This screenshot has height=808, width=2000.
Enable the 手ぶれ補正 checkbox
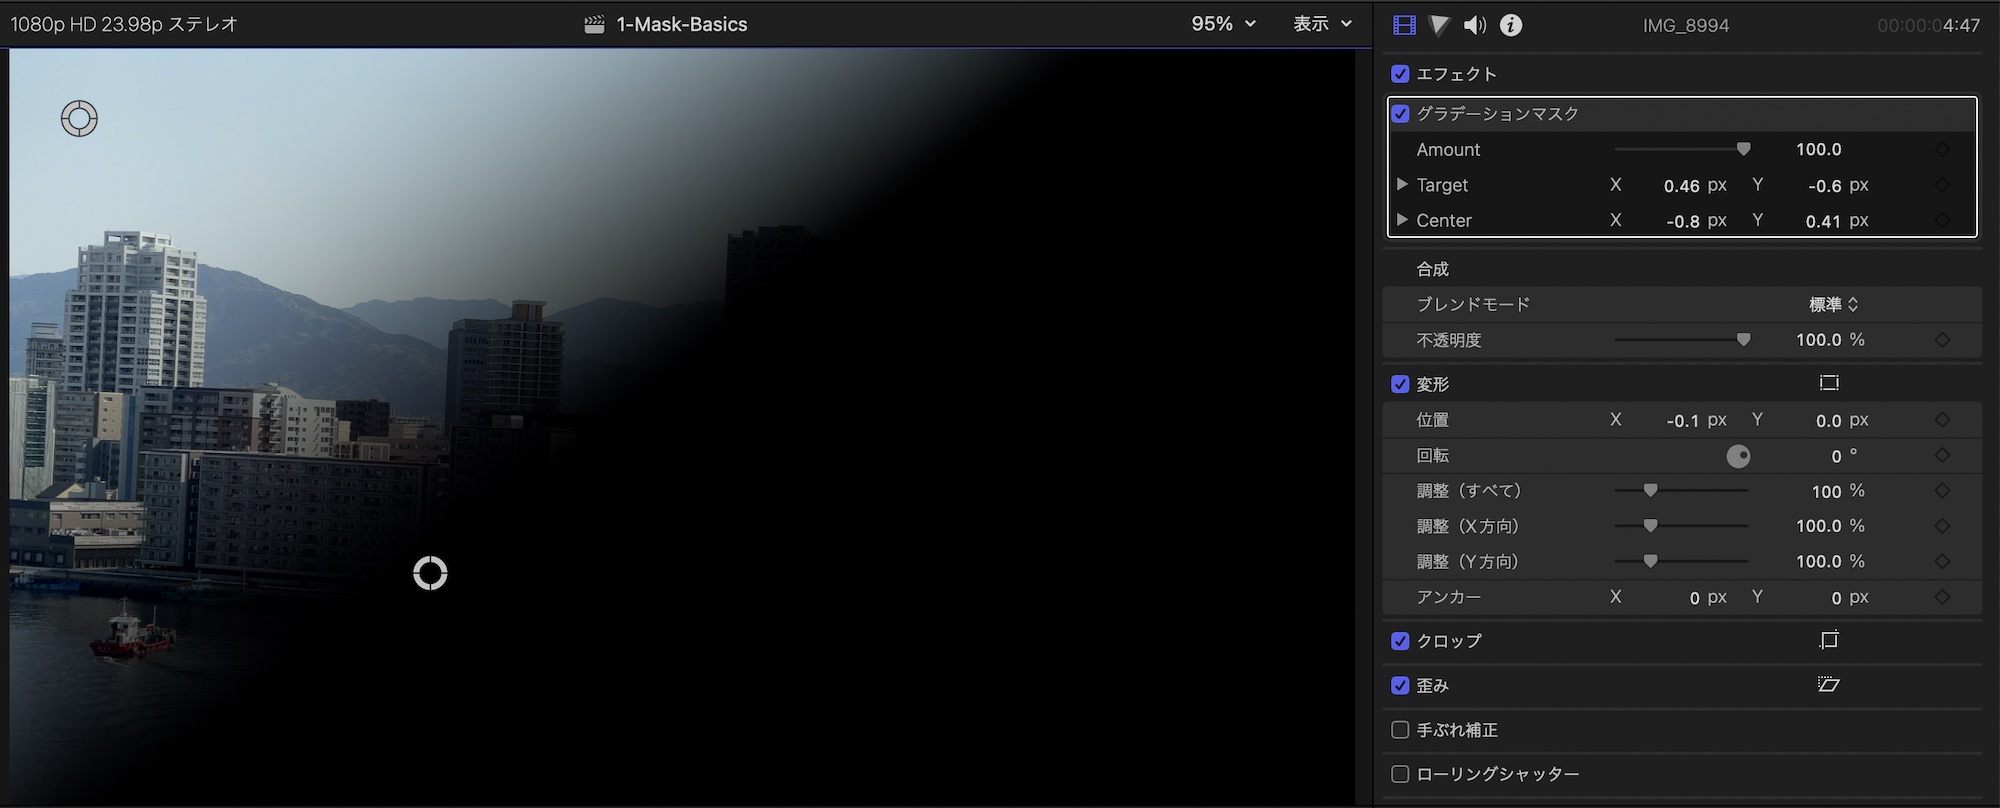1400,730
